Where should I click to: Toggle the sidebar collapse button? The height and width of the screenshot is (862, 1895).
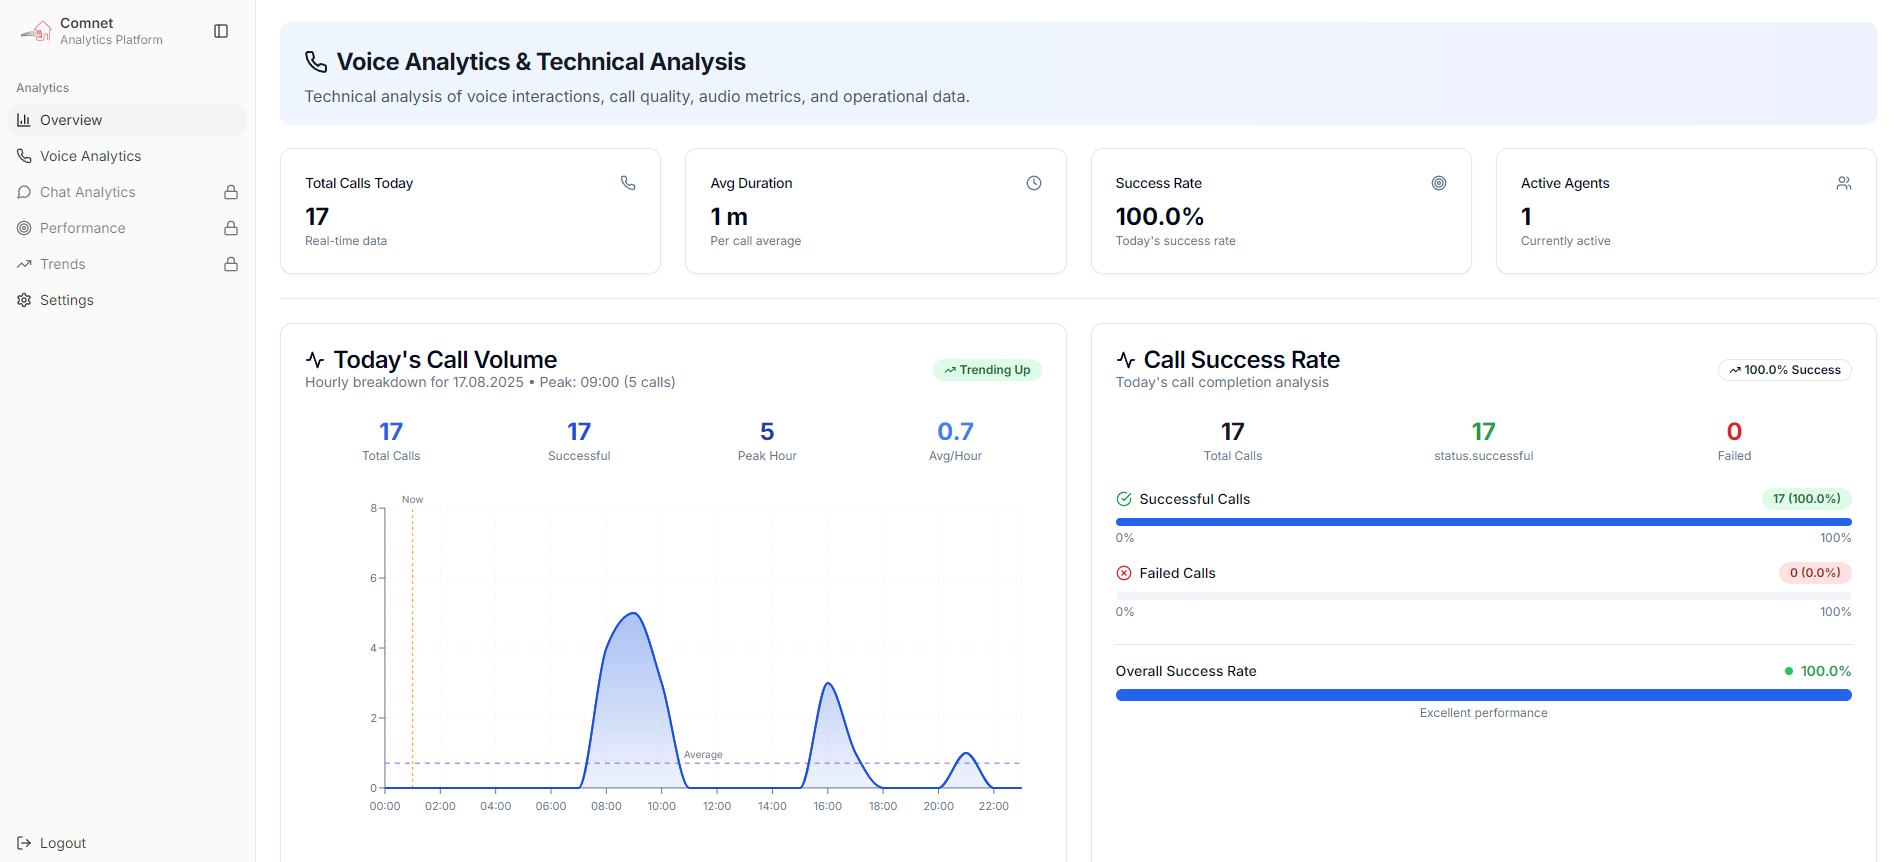[221, 31]
